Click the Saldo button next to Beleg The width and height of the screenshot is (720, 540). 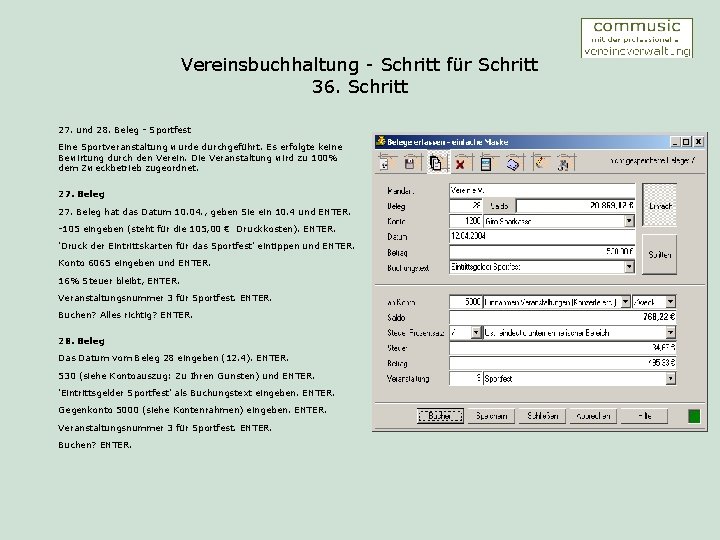tap(499, 206)
